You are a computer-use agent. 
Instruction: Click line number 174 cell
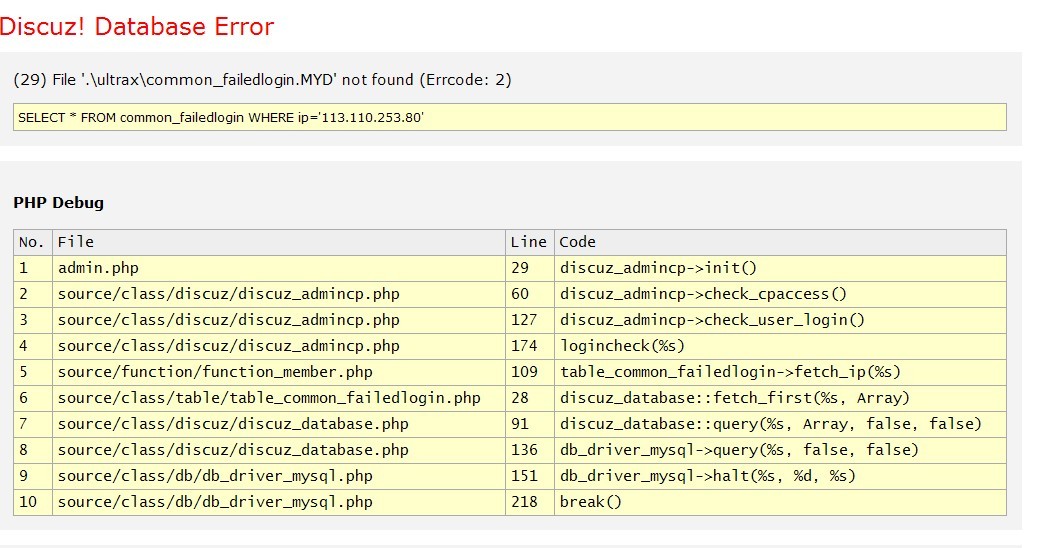click(530, 347)
